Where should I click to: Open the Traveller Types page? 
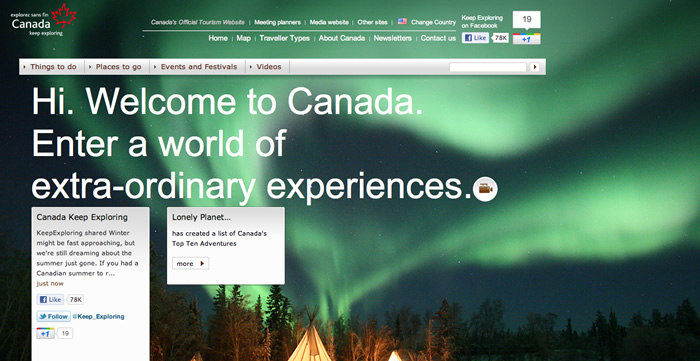(284, 38)
